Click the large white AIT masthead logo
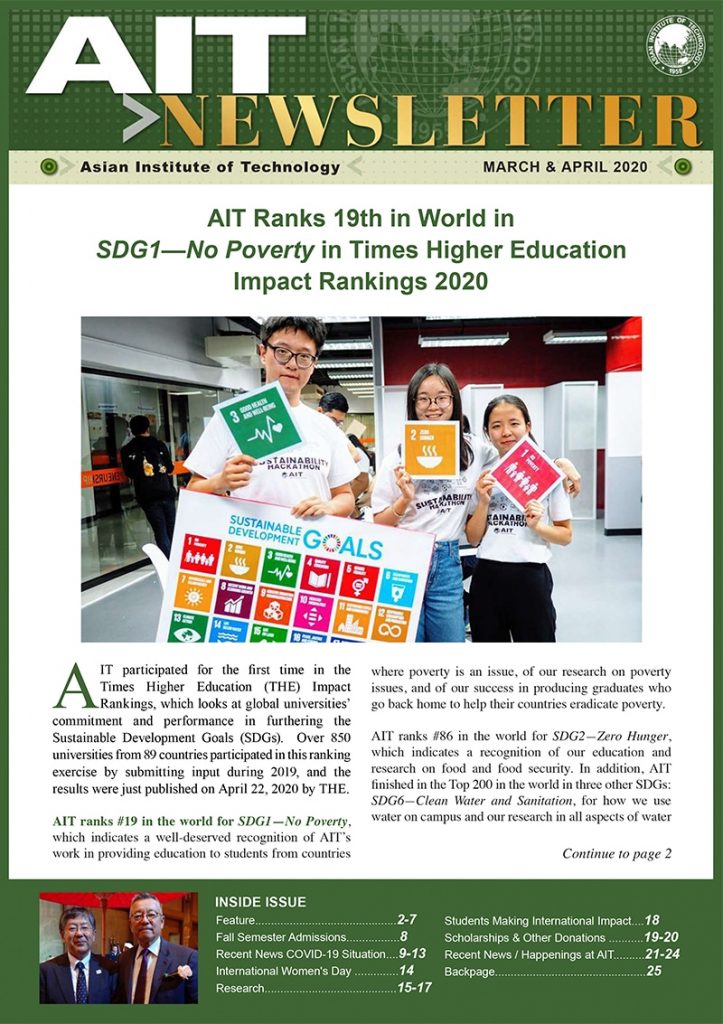The image size is (723, 1024). tap(167, 55)
